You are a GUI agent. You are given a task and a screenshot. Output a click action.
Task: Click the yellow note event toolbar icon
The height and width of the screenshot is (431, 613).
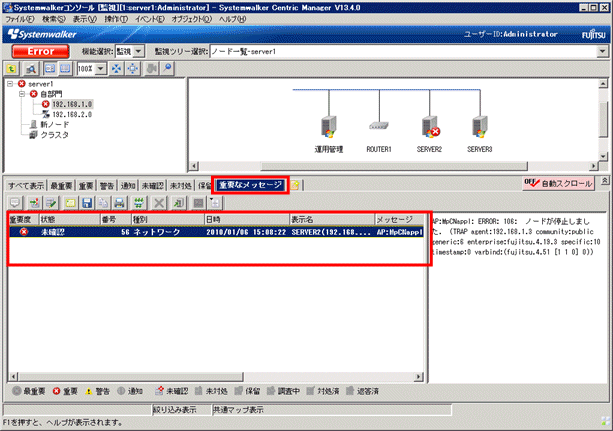70,203
